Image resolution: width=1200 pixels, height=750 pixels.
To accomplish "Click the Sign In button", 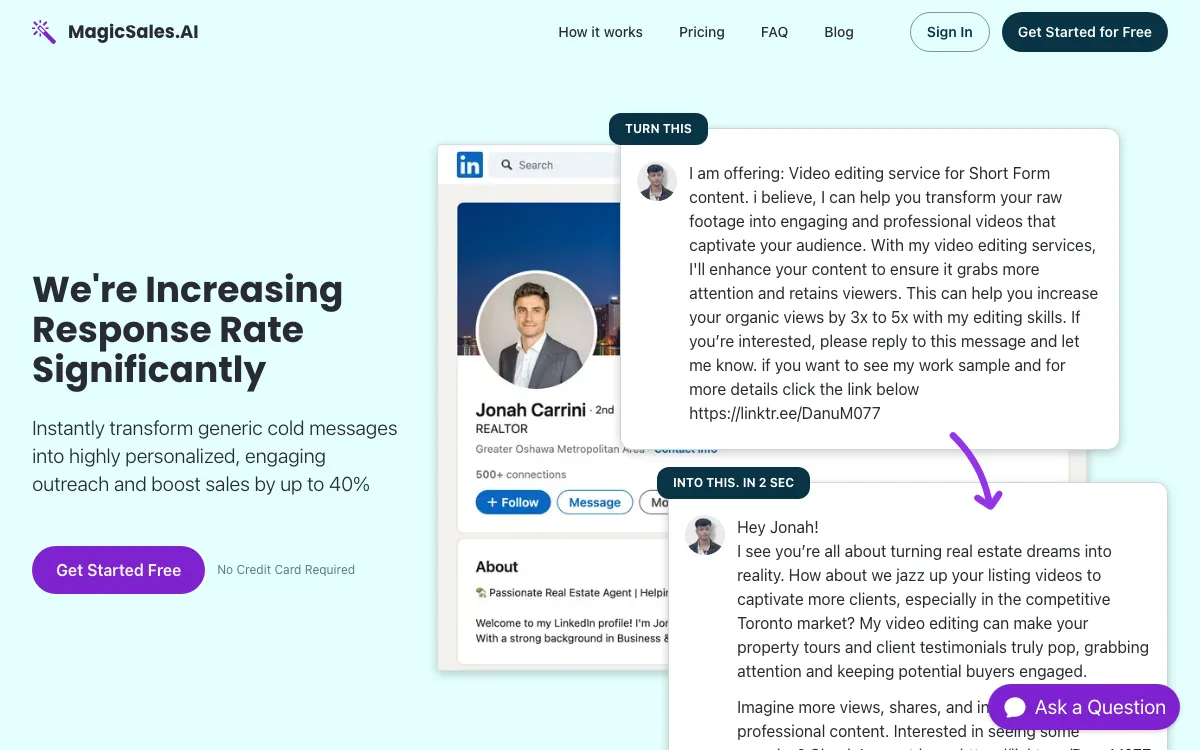I will click(x=949, y=32).
